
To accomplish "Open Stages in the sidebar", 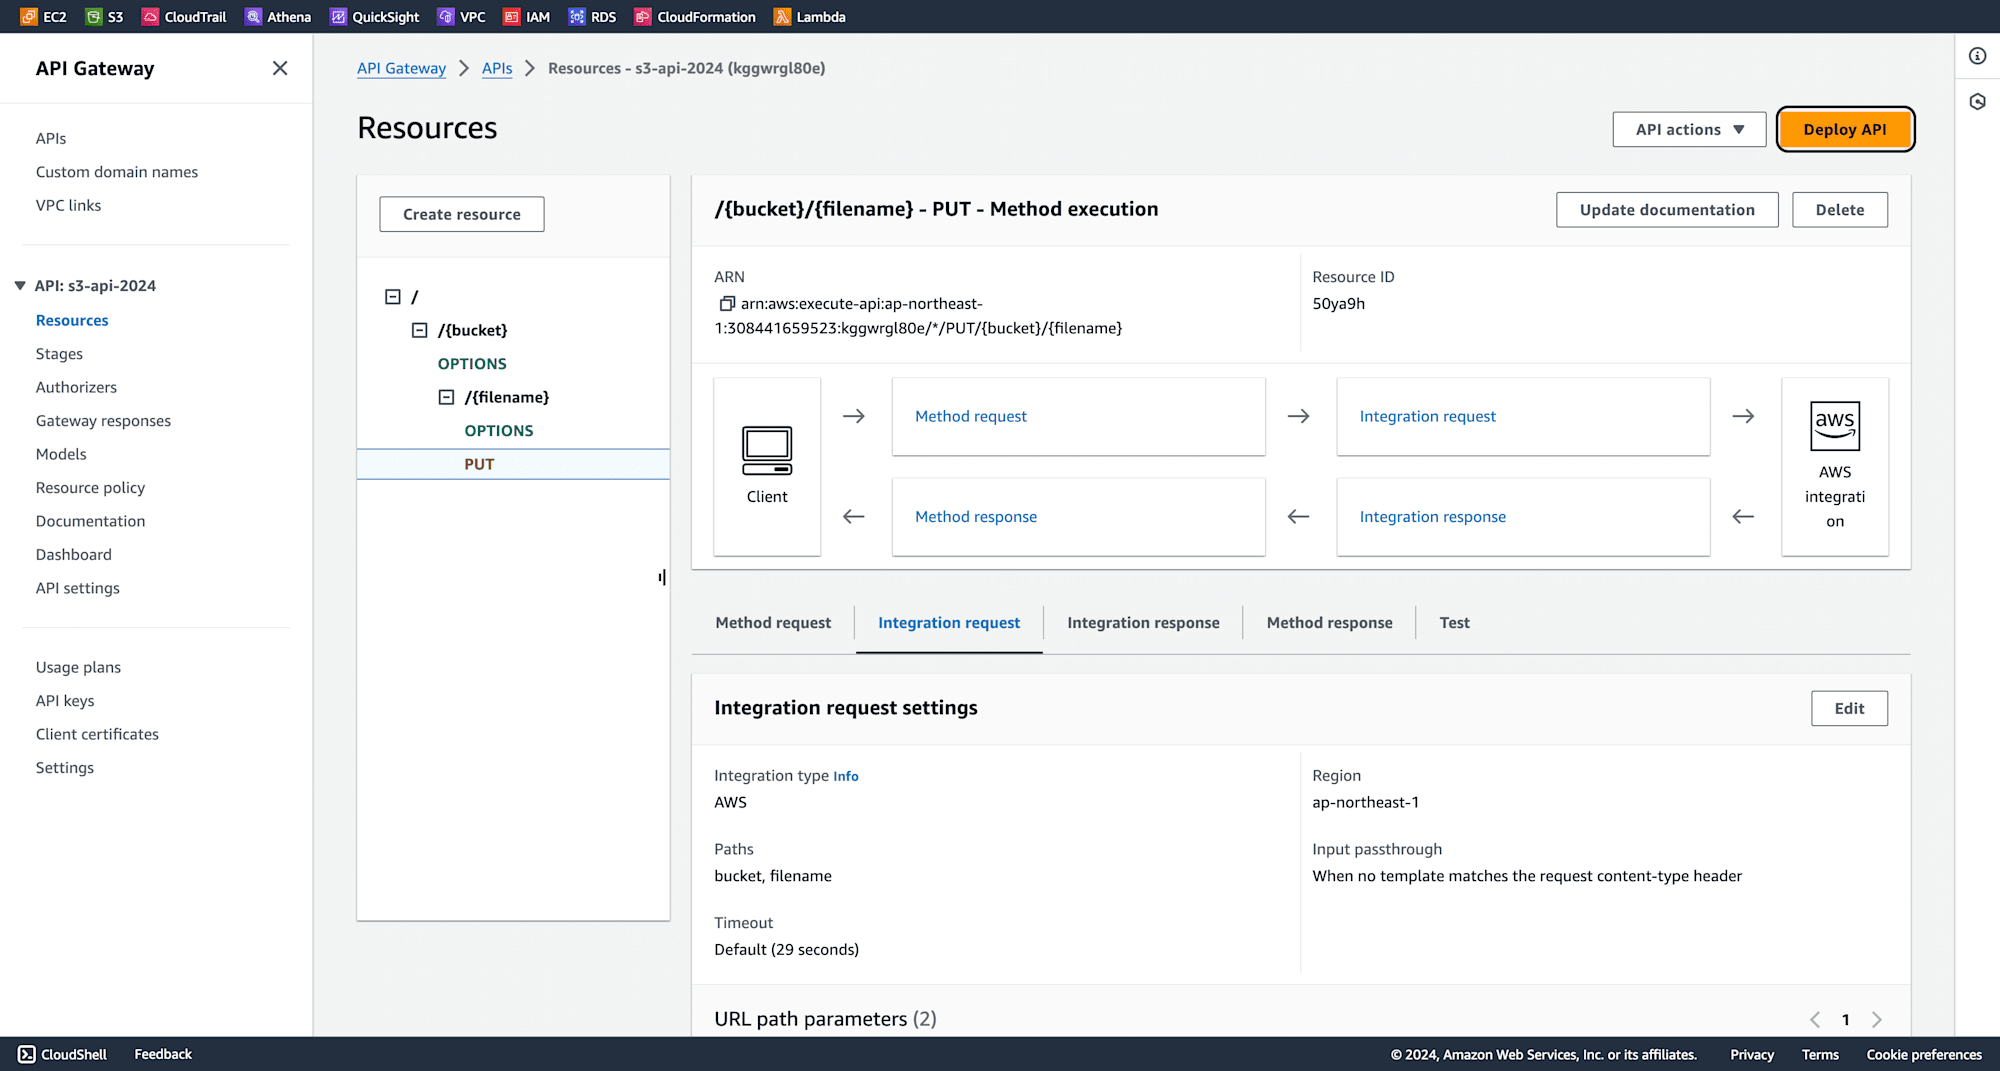I will coord(59,354).
